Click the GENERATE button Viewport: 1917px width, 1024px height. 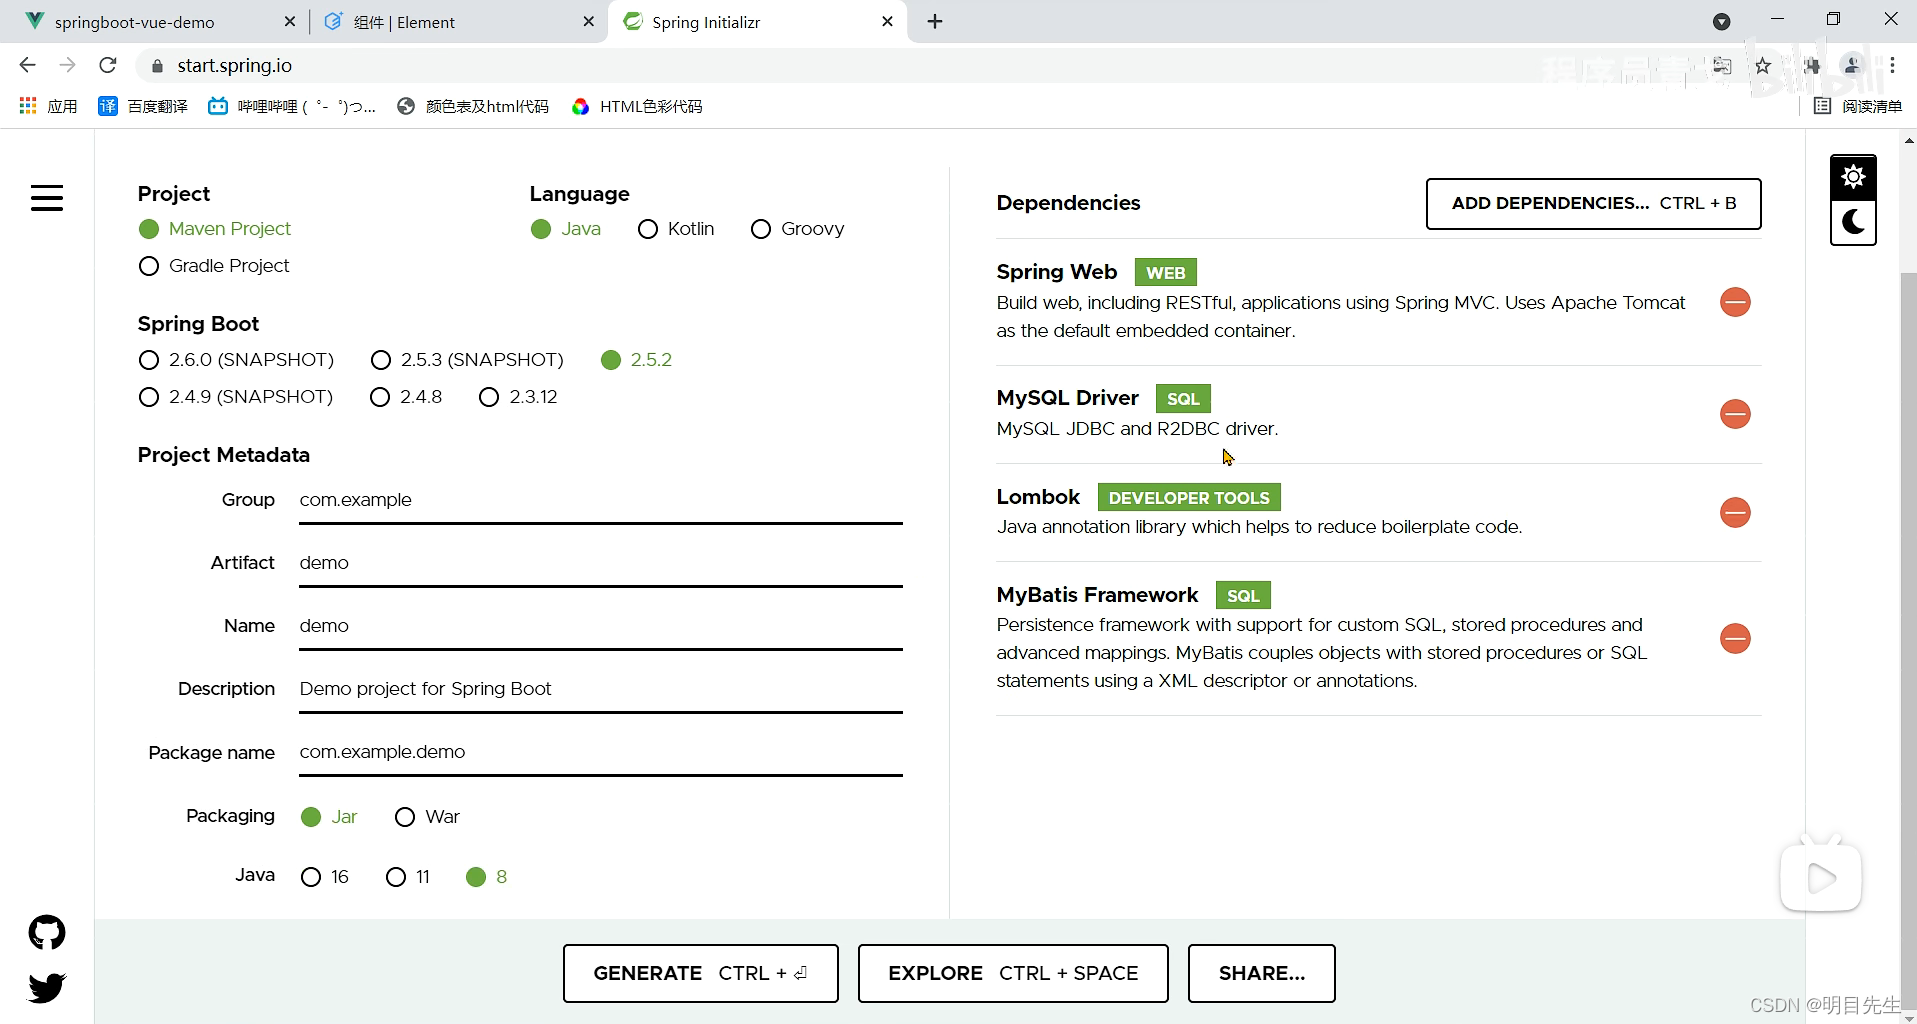click(x=700, y=973)
